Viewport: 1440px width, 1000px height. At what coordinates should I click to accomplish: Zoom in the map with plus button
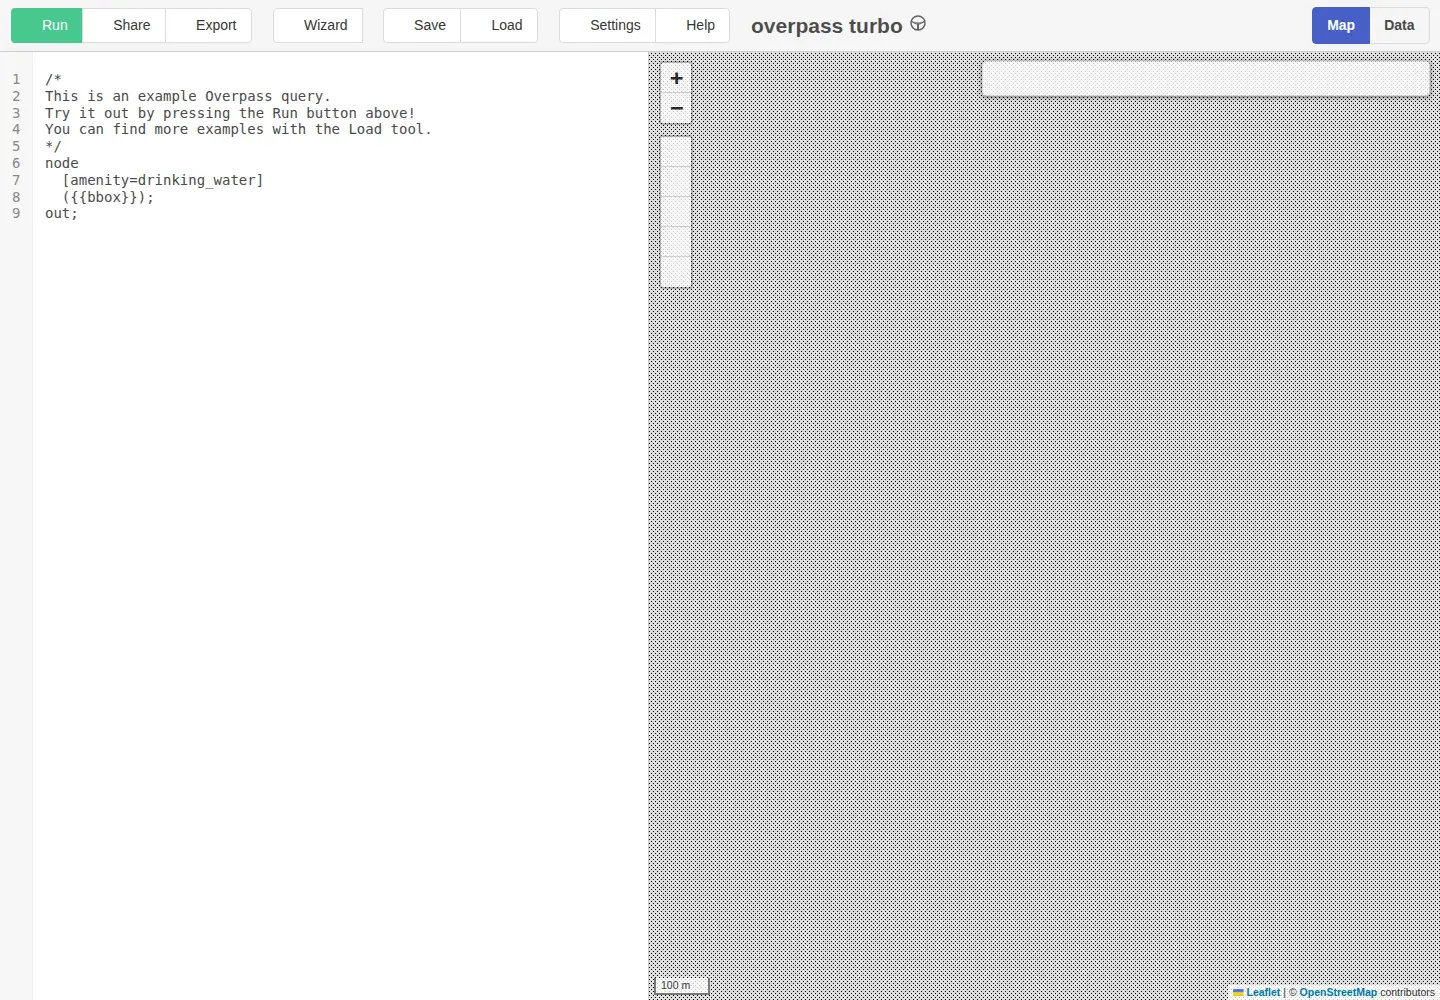click(676, 78)
